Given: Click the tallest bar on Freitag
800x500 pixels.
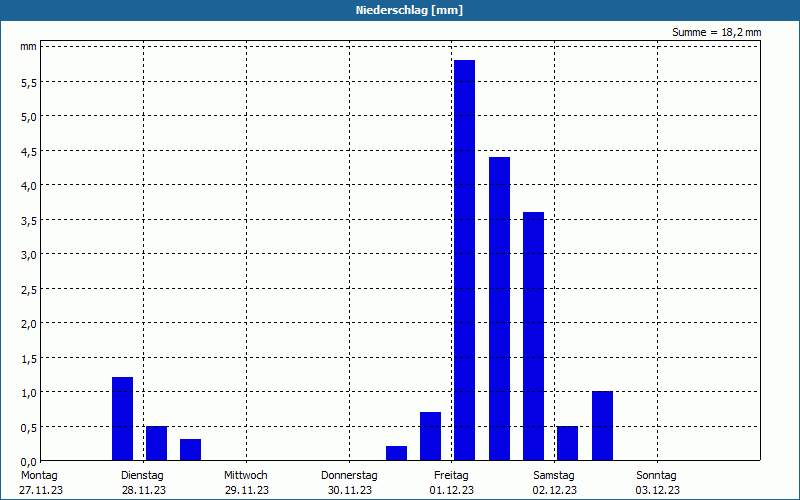Looking at the screenshot, I should (x=464, y=260).
